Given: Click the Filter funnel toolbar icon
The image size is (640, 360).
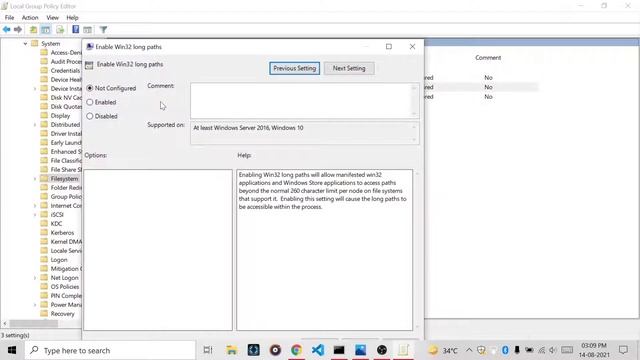Looking at the screenshot, I should coord(103,29).
